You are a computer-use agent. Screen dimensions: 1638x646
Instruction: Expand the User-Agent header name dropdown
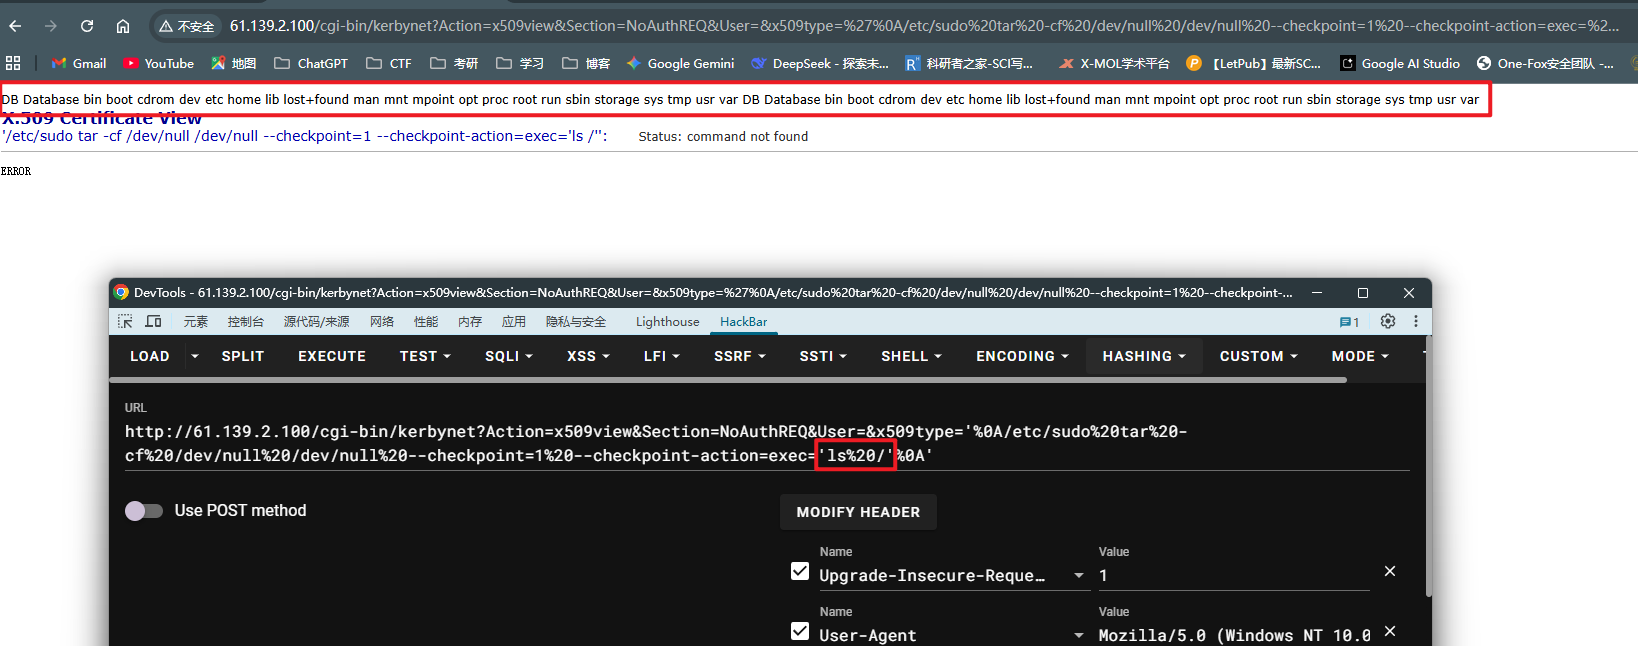tap(1079, 636)
